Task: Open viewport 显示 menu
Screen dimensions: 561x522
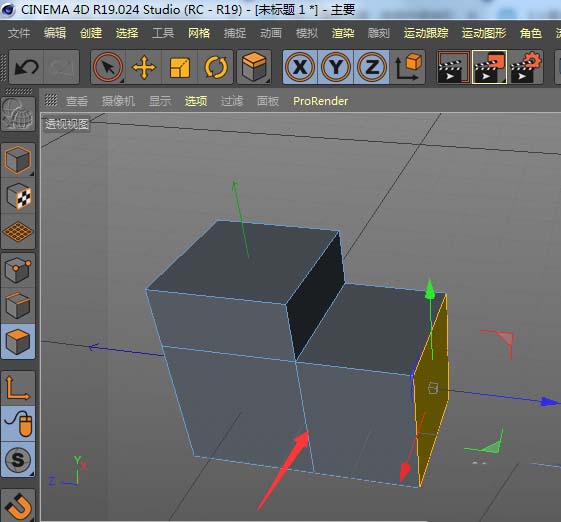Action: tap(160, 101)
